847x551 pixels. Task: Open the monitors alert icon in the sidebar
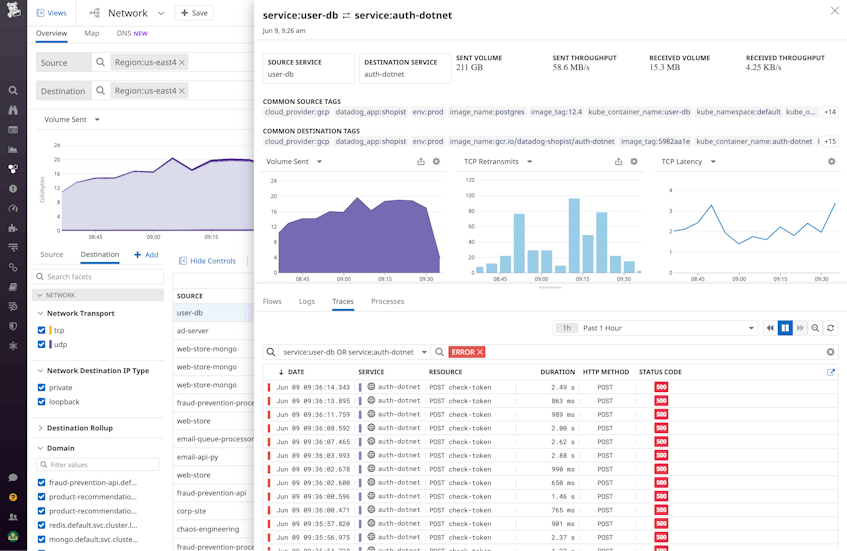pos(13,189)
